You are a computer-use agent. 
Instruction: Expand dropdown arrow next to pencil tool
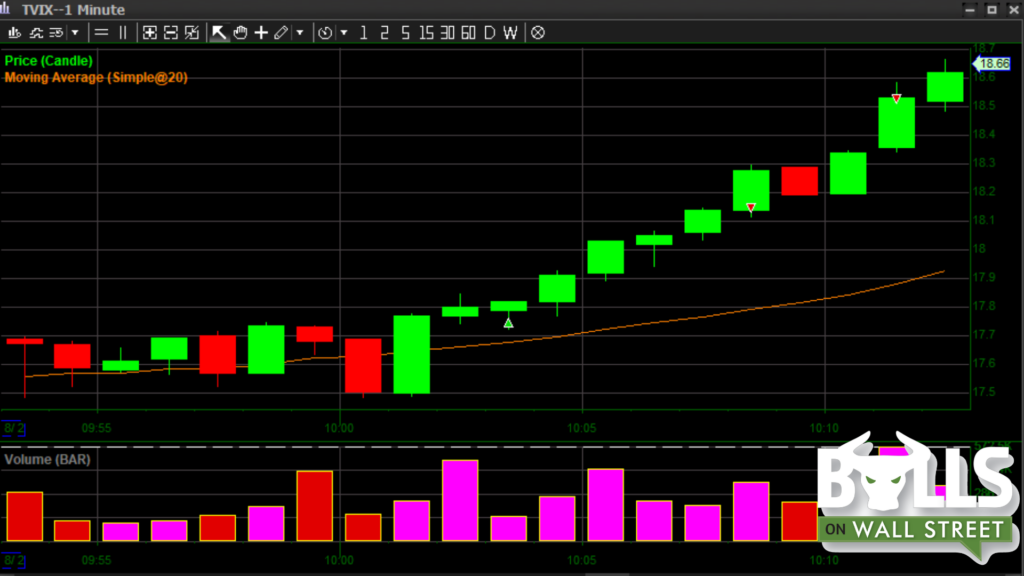click(x=300, y=33)
